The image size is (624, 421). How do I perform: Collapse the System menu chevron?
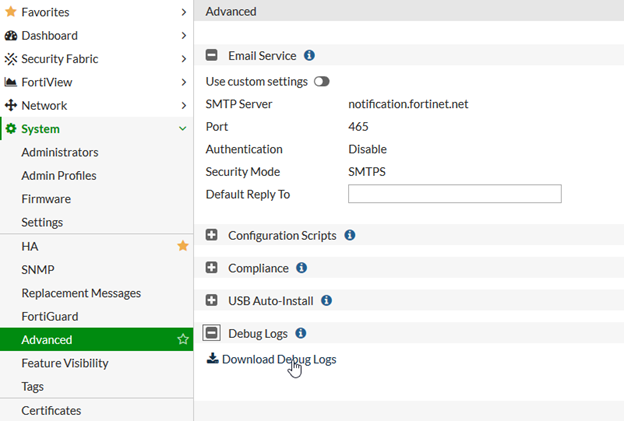click(182, 129)
